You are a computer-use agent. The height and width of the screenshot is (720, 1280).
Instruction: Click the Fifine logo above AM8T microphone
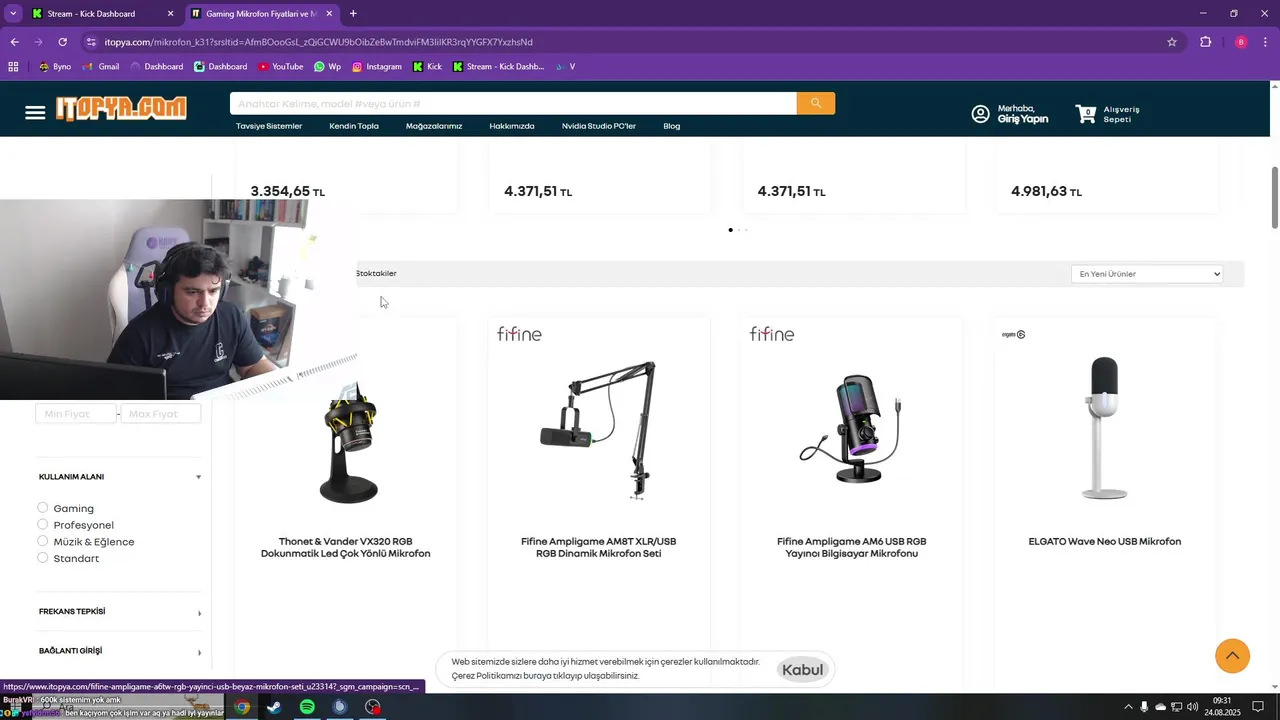(519, 334)
